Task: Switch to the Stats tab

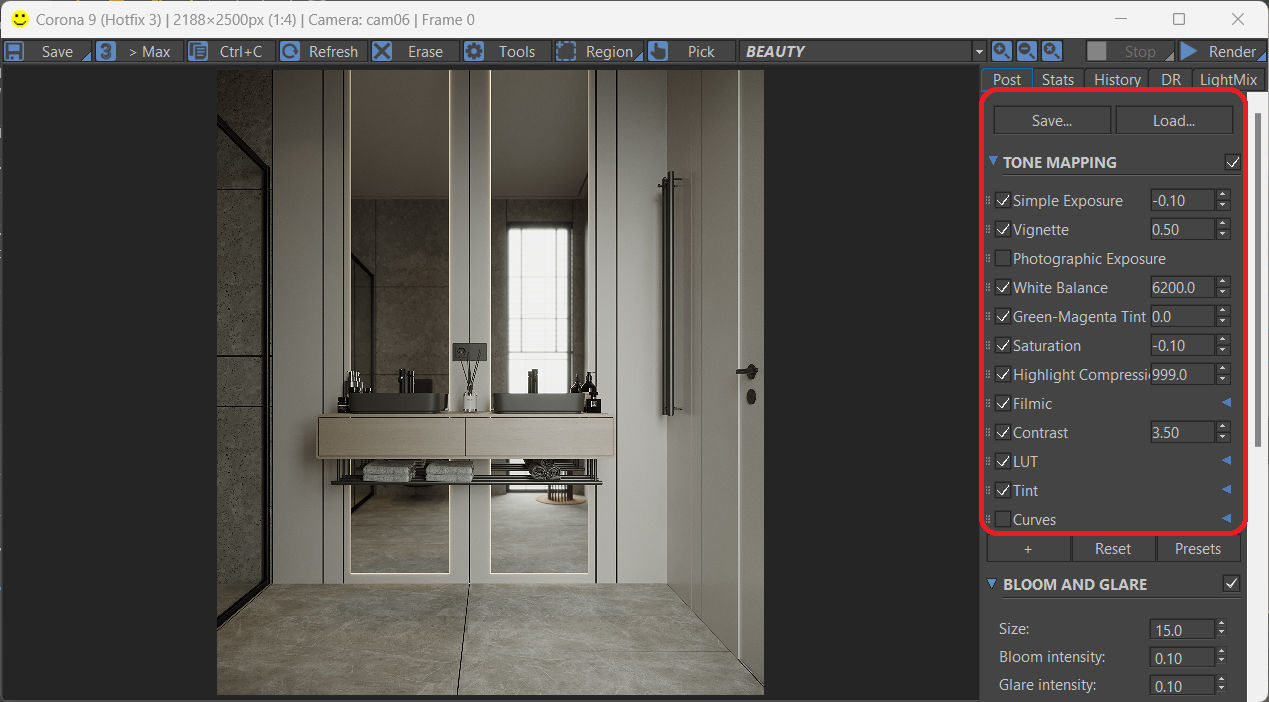Action: (1058, 79)
